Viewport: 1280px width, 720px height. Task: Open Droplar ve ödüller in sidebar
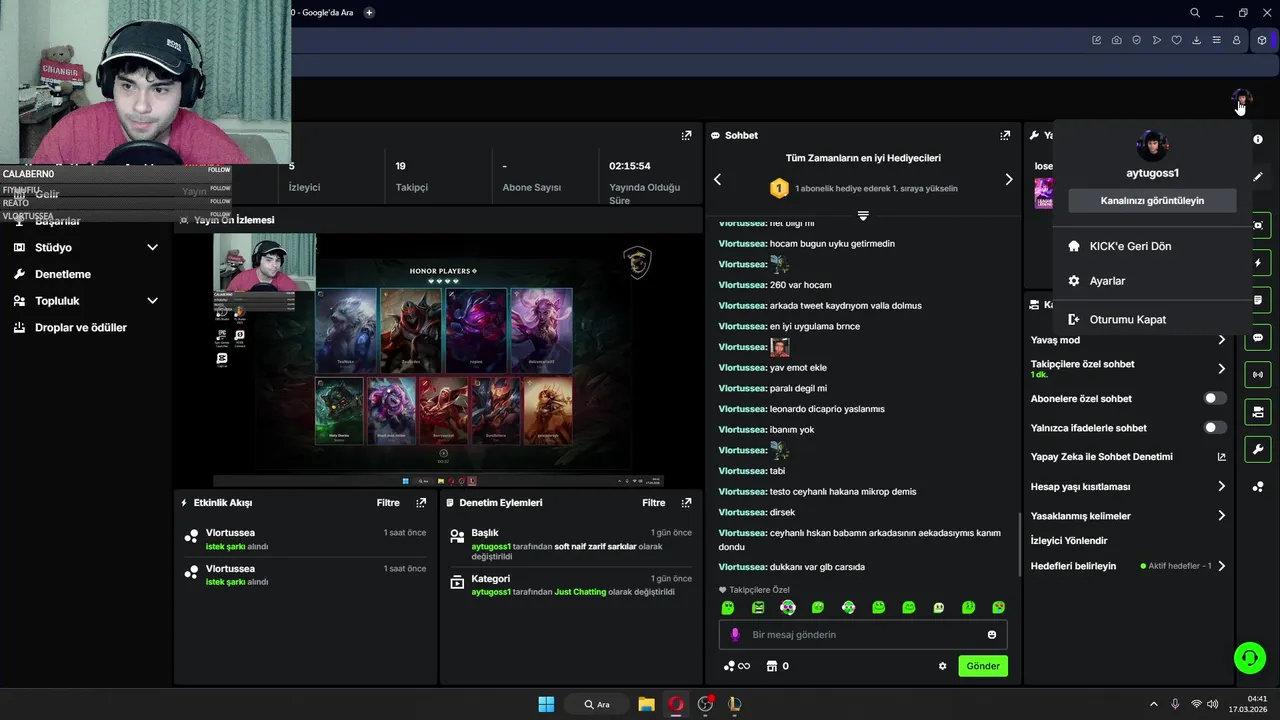click(81, 328)
